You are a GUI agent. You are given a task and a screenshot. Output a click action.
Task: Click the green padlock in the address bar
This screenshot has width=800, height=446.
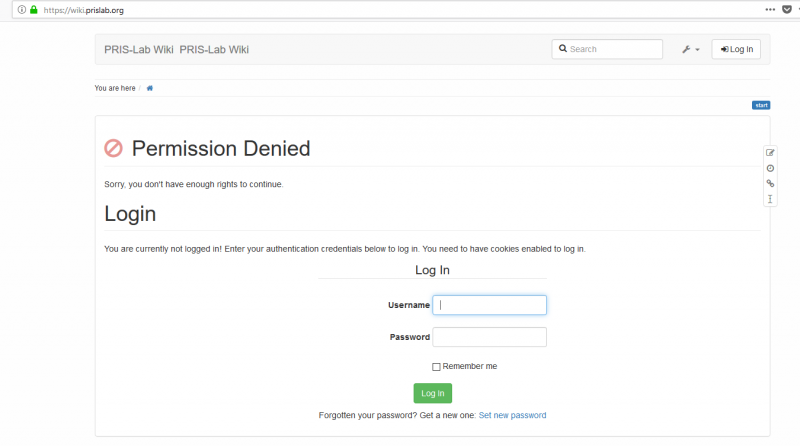coord(33,9)
